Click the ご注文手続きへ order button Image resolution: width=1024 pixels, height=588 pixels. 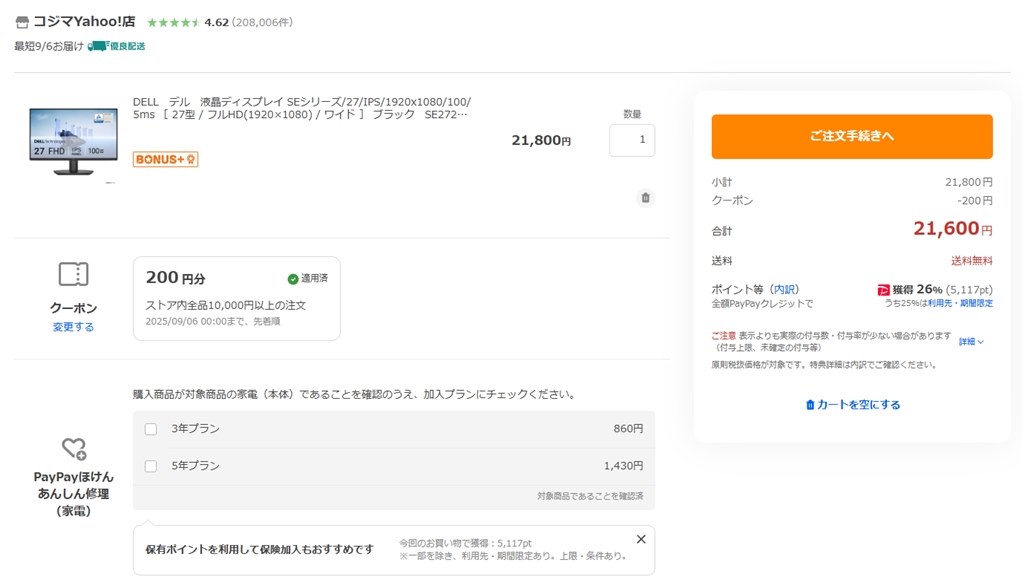[x=852, y=137]
